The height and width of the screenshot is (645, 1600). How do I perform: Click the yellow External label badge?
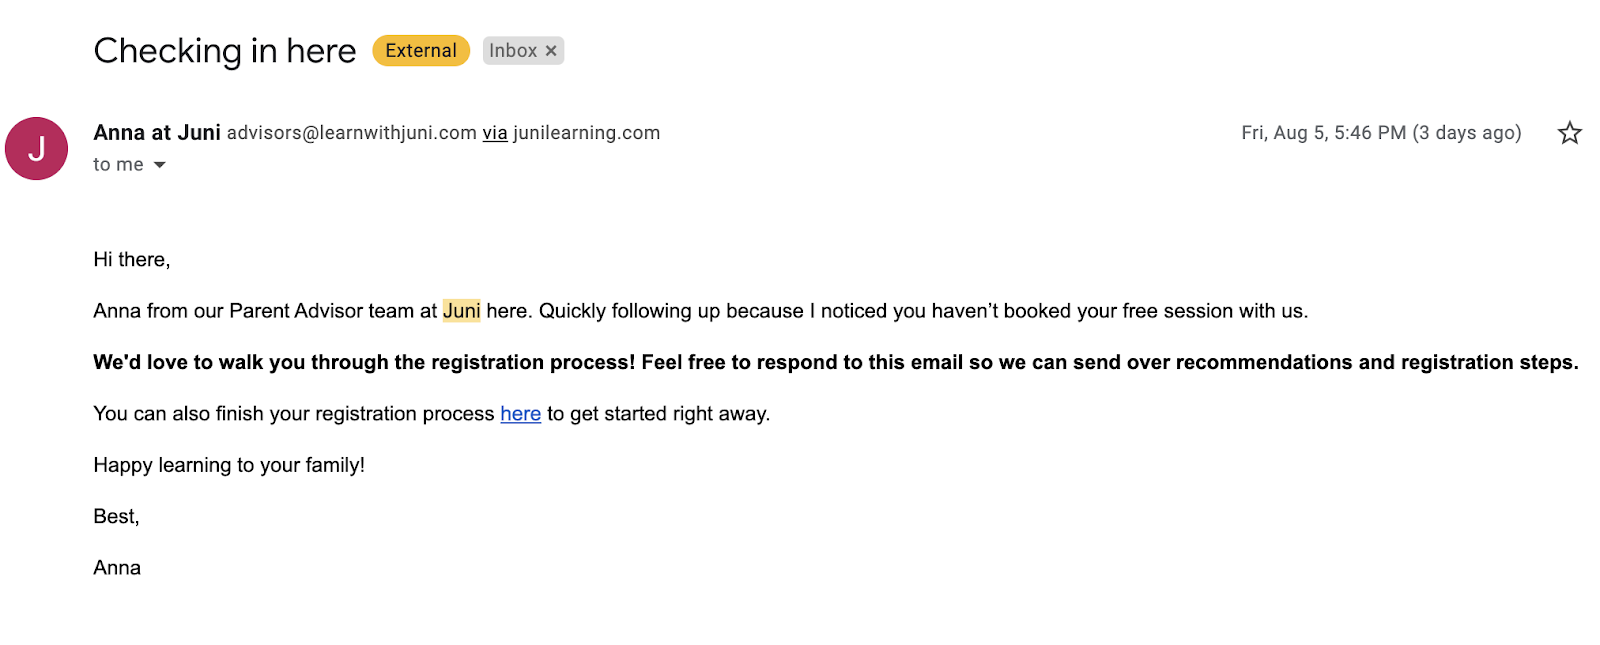[421, 51]
